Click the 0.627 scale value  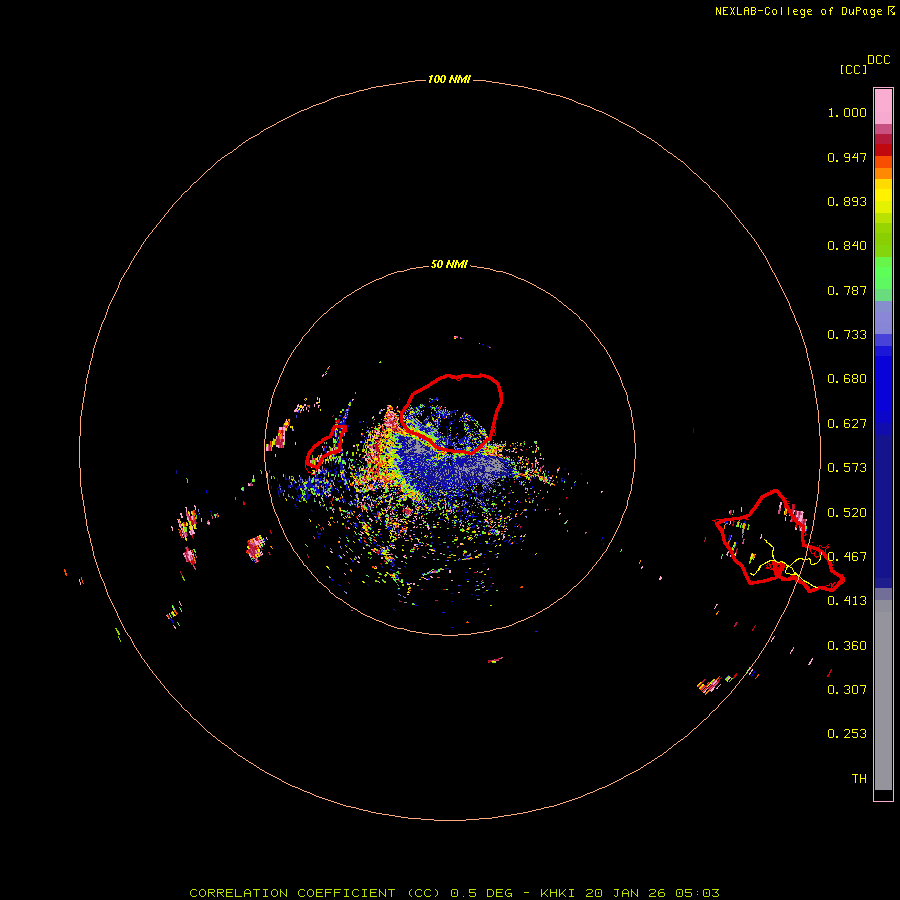coord(847,424)
